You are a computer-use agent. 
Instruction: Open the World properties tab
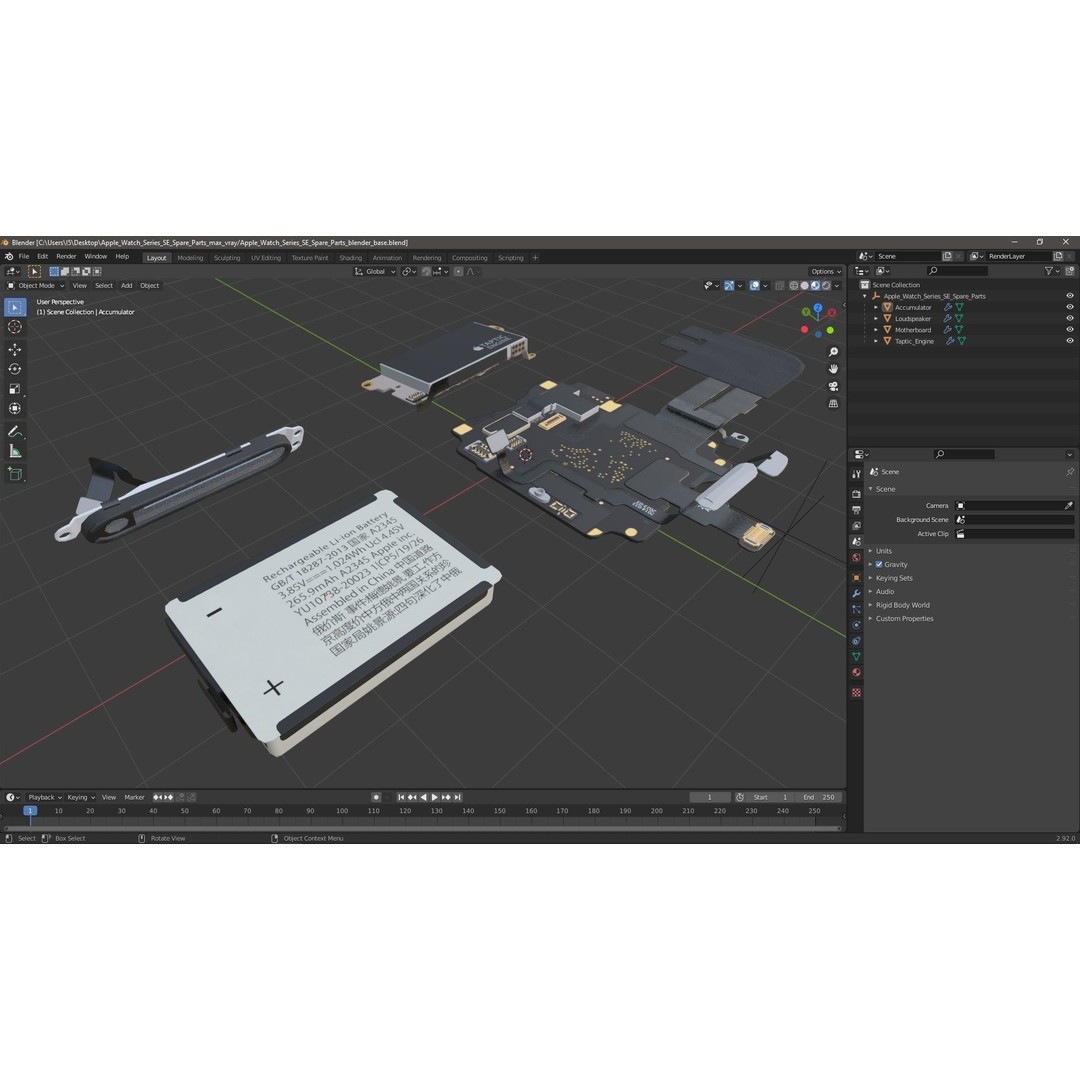tap(856, 558)
